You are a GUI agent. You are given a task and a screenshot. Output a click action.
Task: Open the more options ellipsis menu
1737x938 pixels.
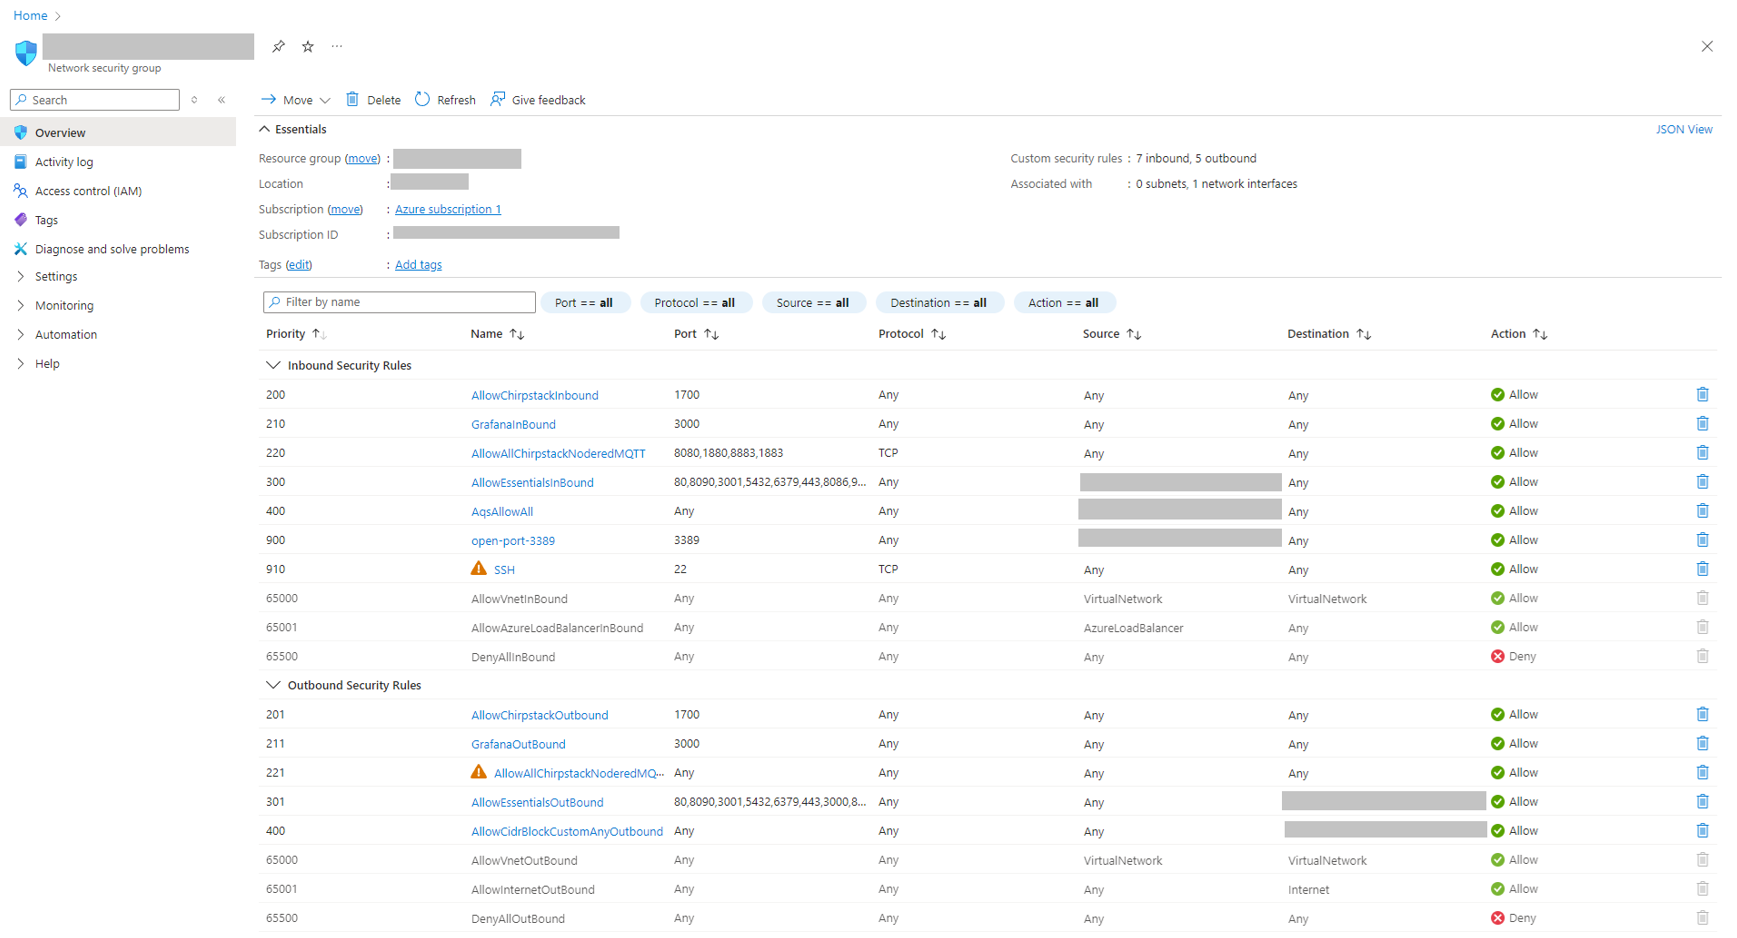[337, 46]
